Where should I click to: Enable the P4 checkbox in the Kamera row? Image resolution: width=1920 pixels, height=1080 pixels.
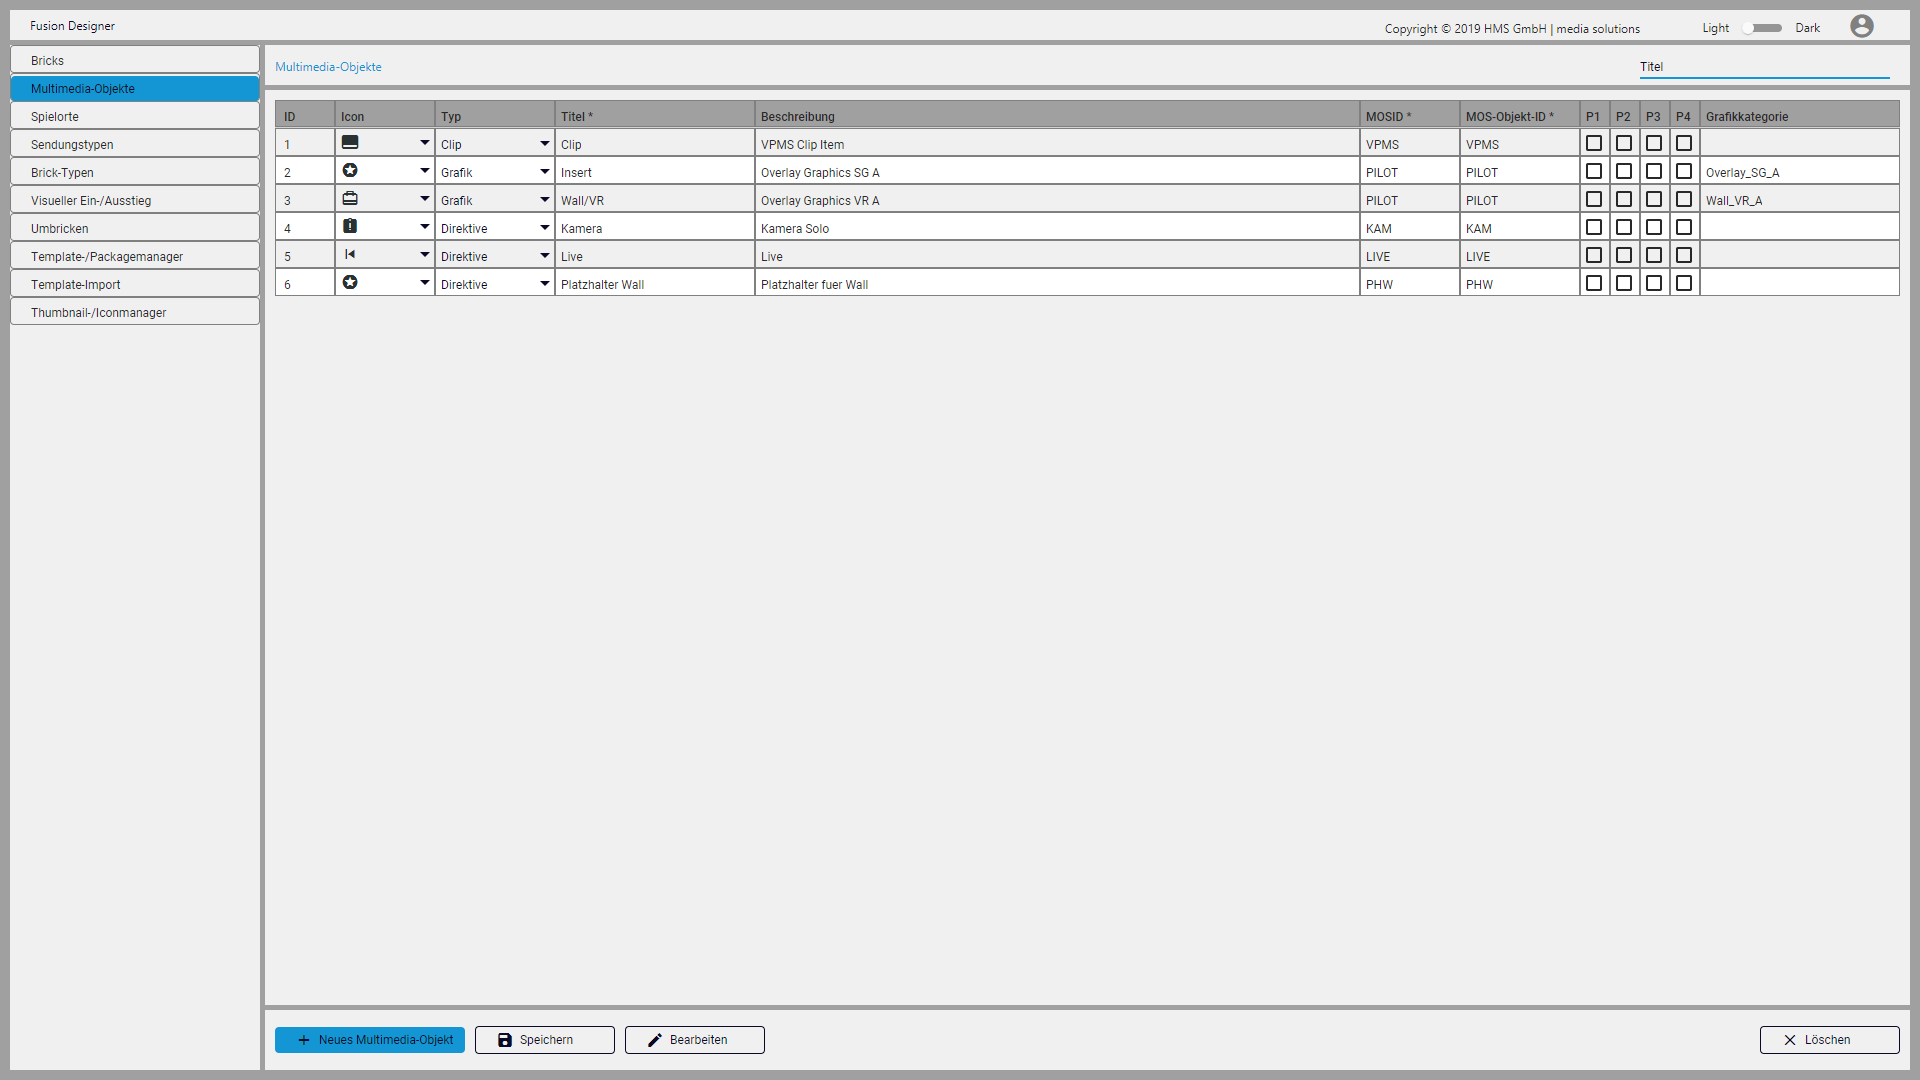(x=1684, y=227)
